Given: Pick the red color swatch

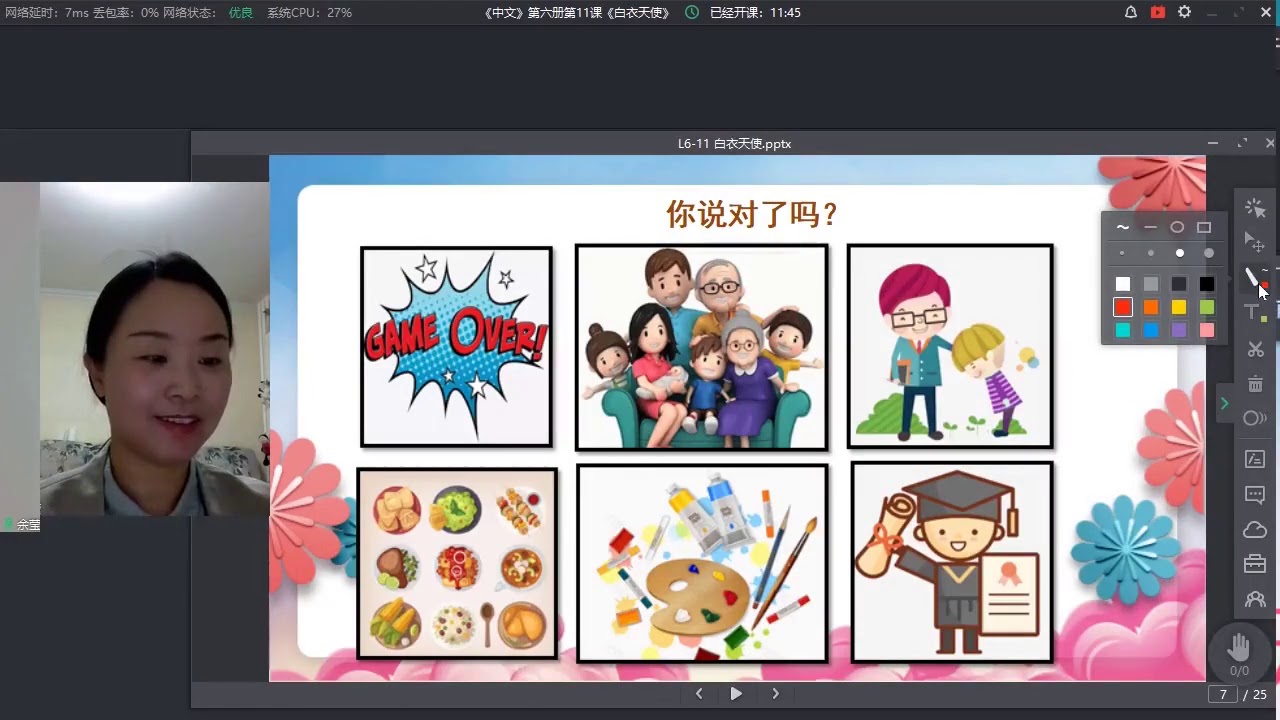Looking at the screenshot, I should pos(1123,307).
